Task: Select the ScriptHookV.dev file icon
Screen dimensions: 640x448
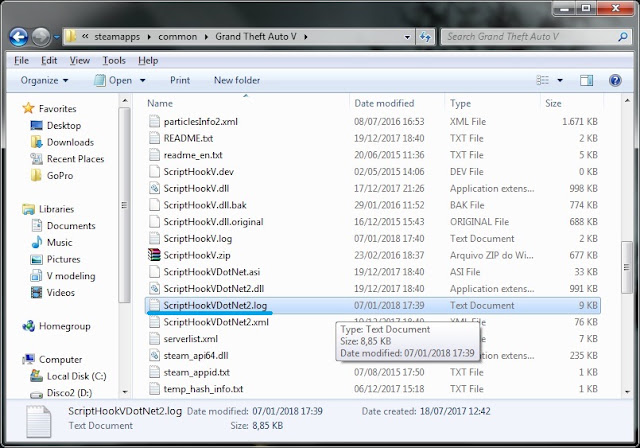Action: point(154,172)
